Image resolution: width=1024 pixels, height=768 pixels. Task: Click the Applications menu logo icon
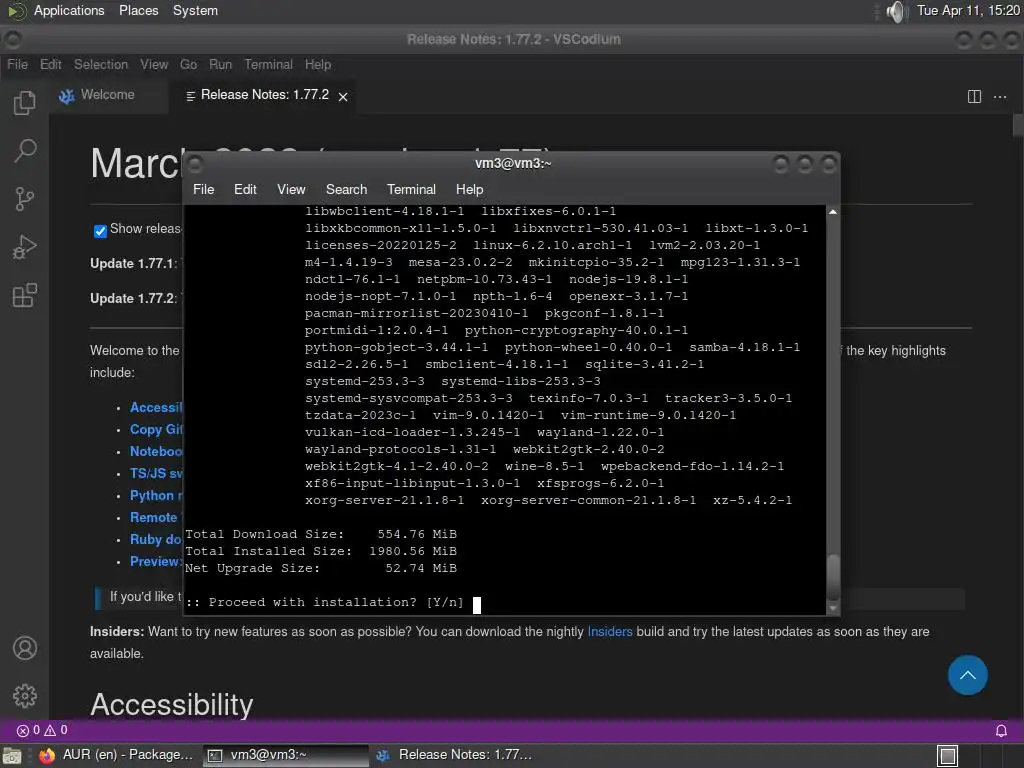click(16, 11)
